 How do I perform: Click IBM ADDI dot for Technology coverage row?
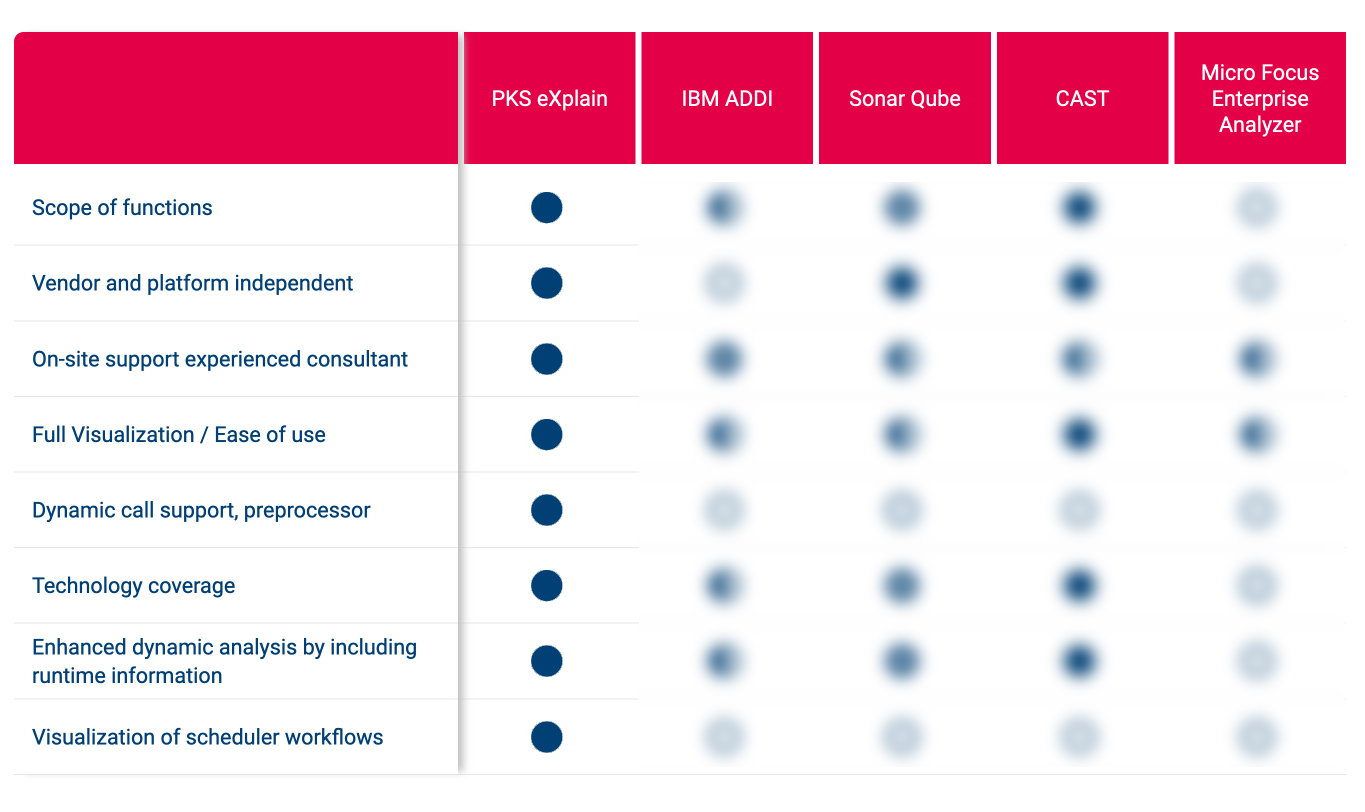(x=724, y=585)
